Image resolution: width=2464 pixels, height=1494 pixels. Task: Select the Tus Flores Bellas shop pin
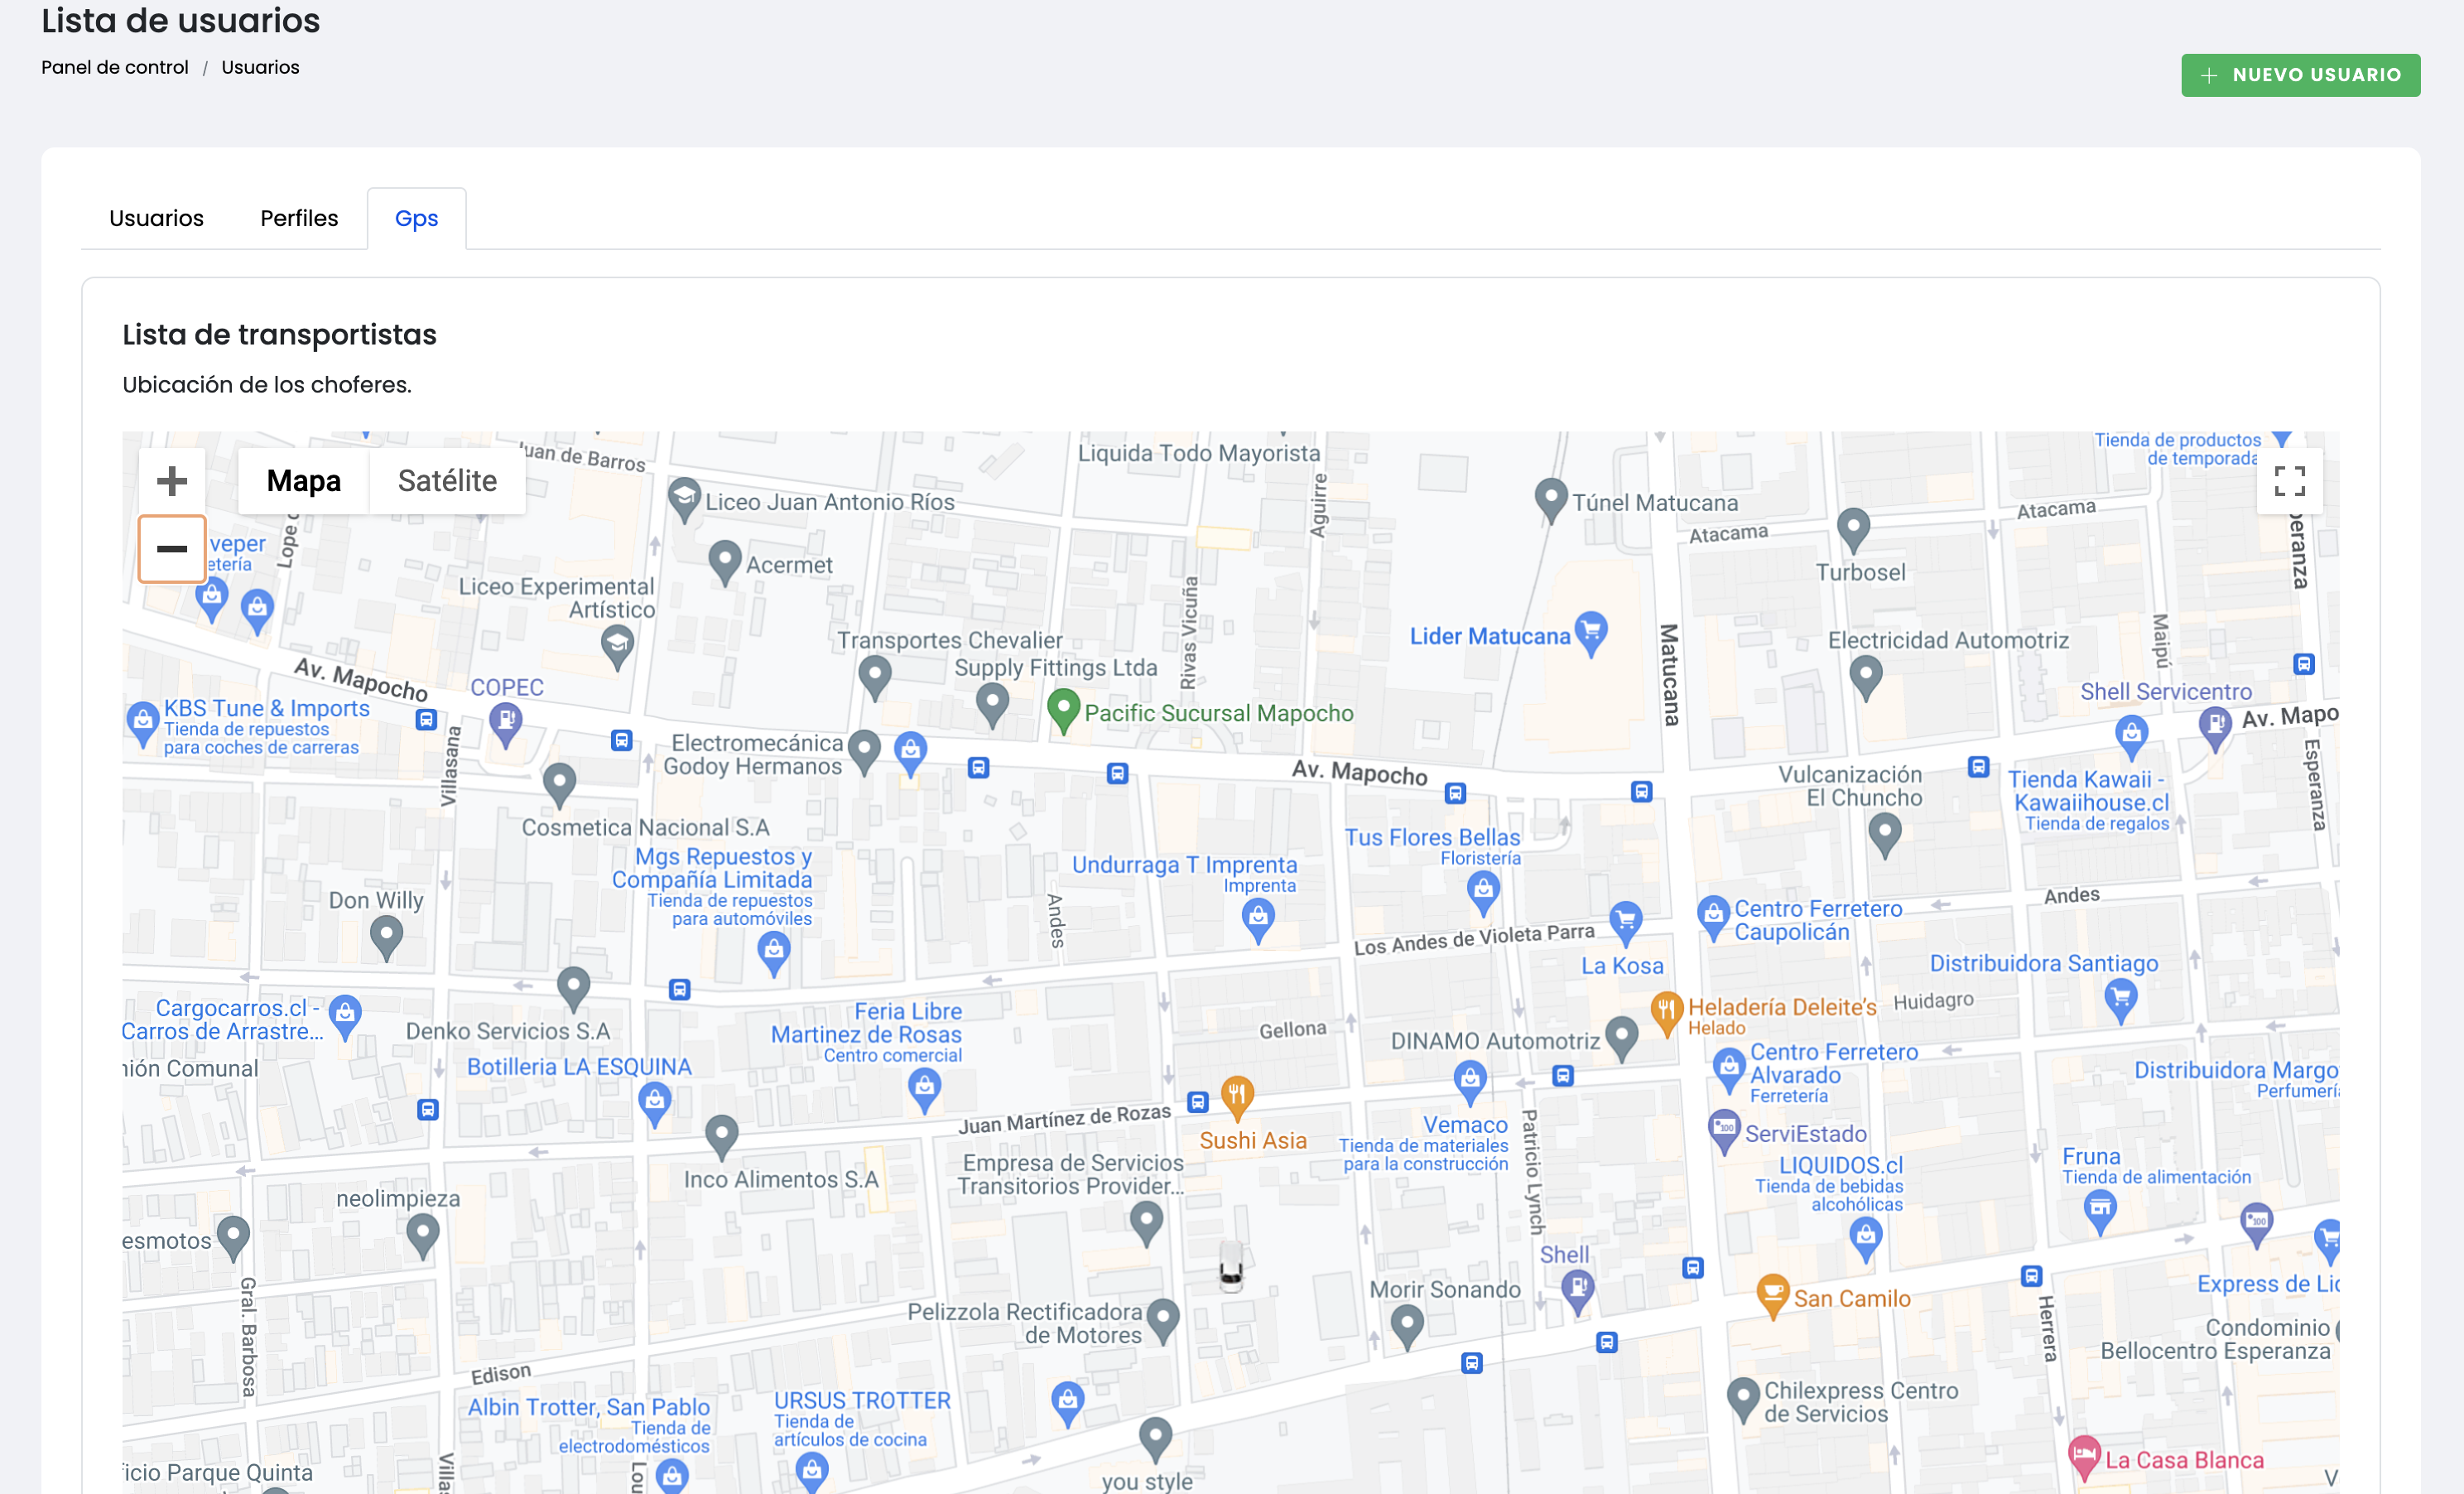(x=1483, y=893)
